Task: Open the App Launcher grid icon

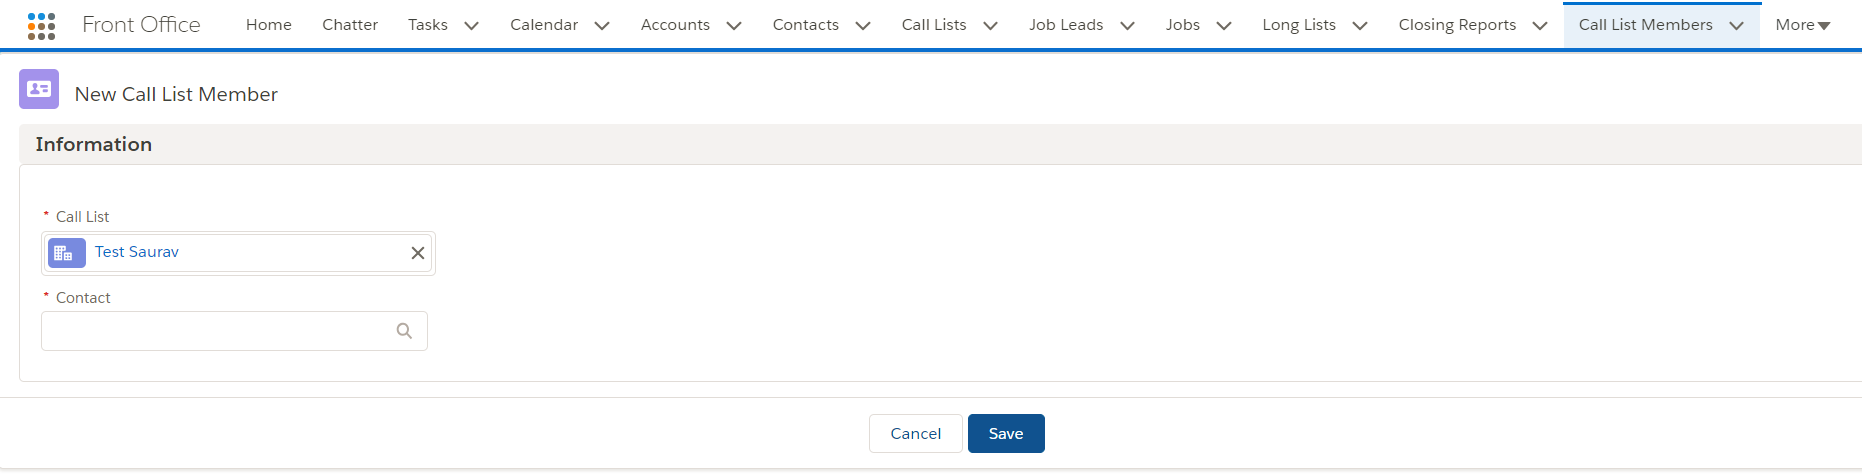Action: click(41, 25)
